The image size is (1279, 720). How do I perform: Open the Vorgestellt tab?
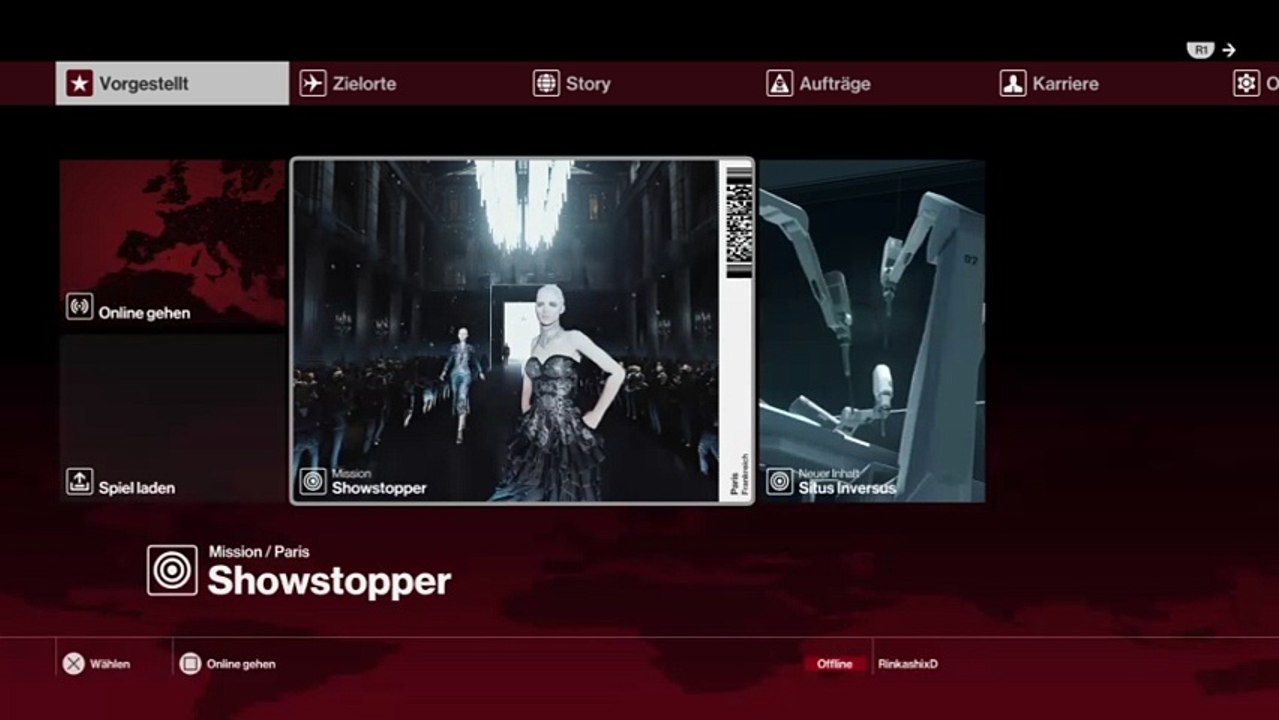point(172,83)
